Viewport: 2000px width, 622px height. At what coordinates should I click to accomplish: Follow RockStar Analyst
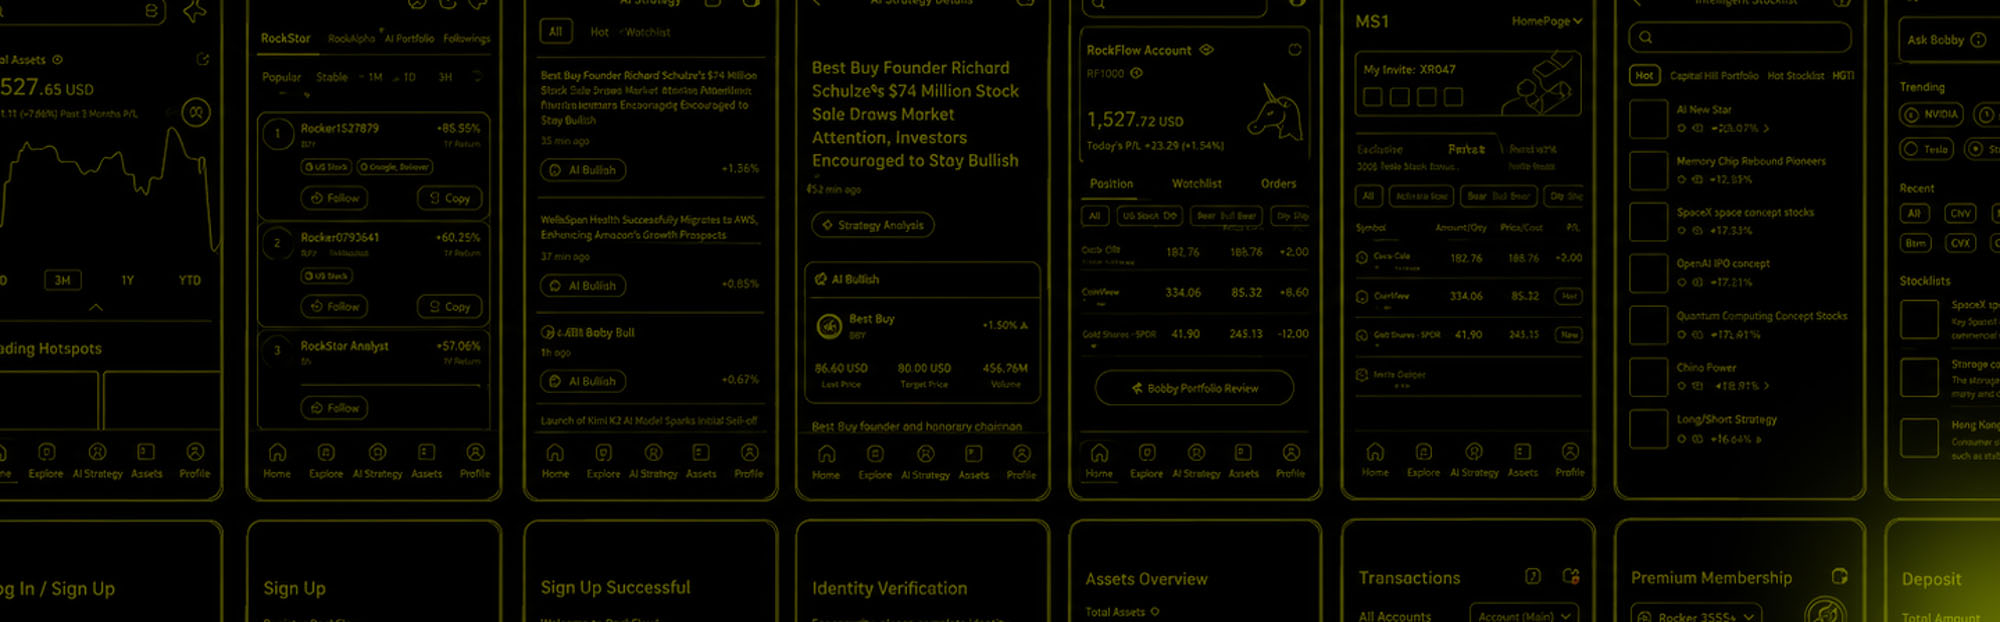pyautogui.click(x=334, y=408)
